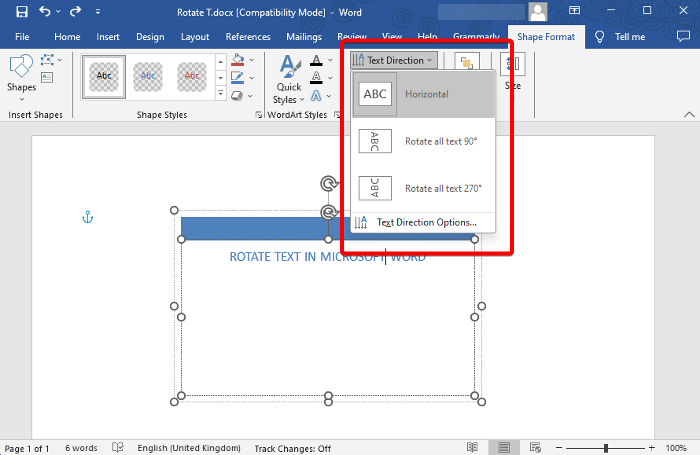Open the Shape Styles dialog launcher

[x=258, y=115]
